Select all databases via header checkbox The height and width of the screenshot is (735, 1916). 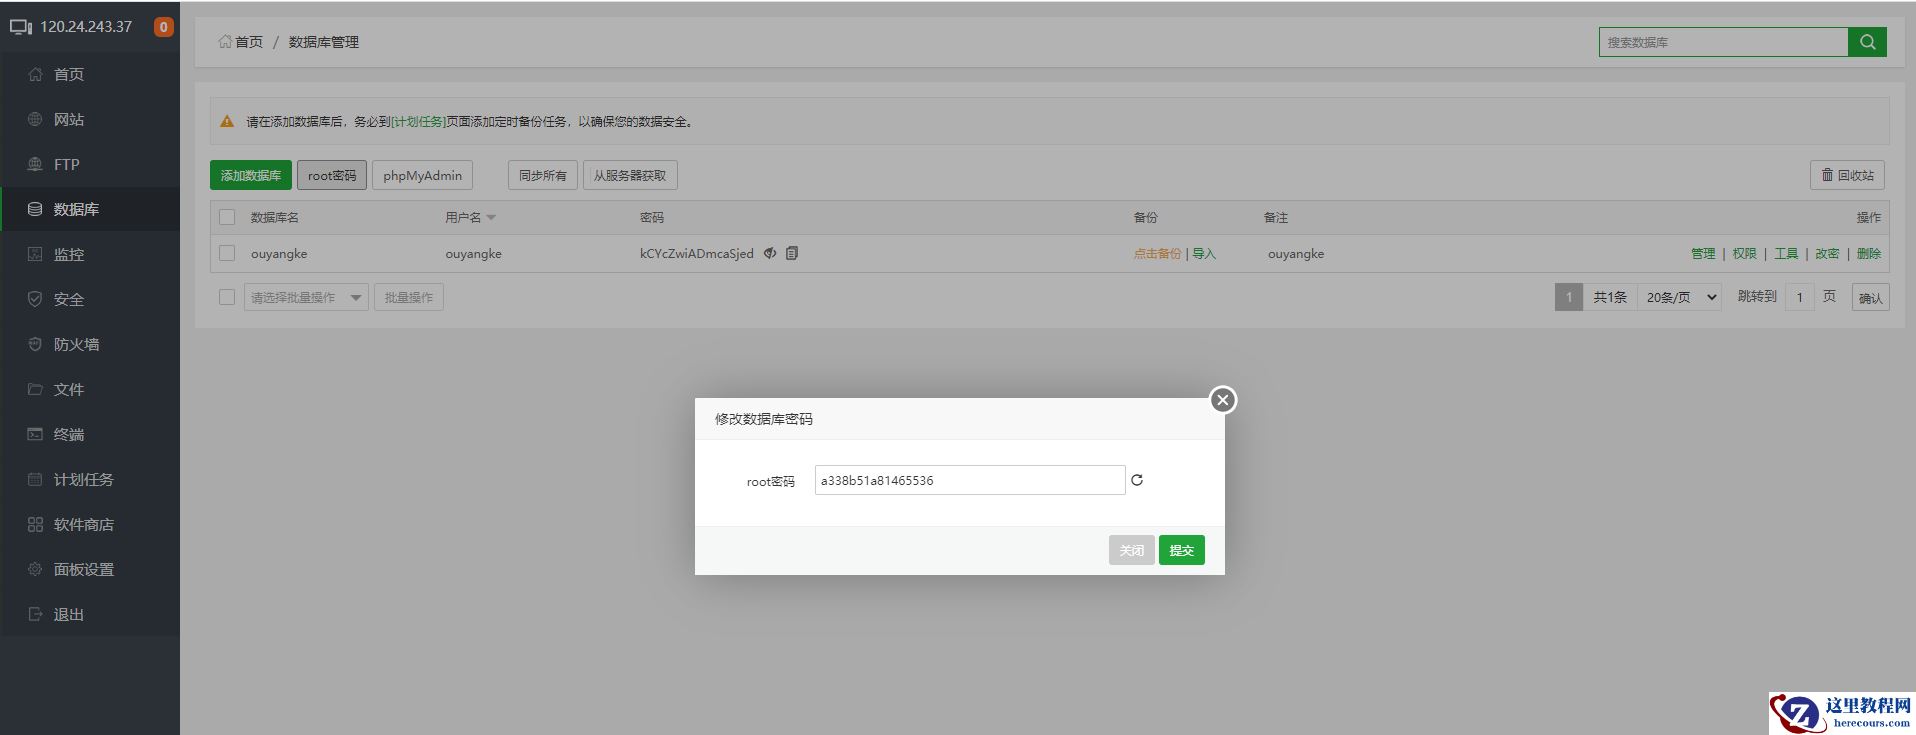[227, 217]
